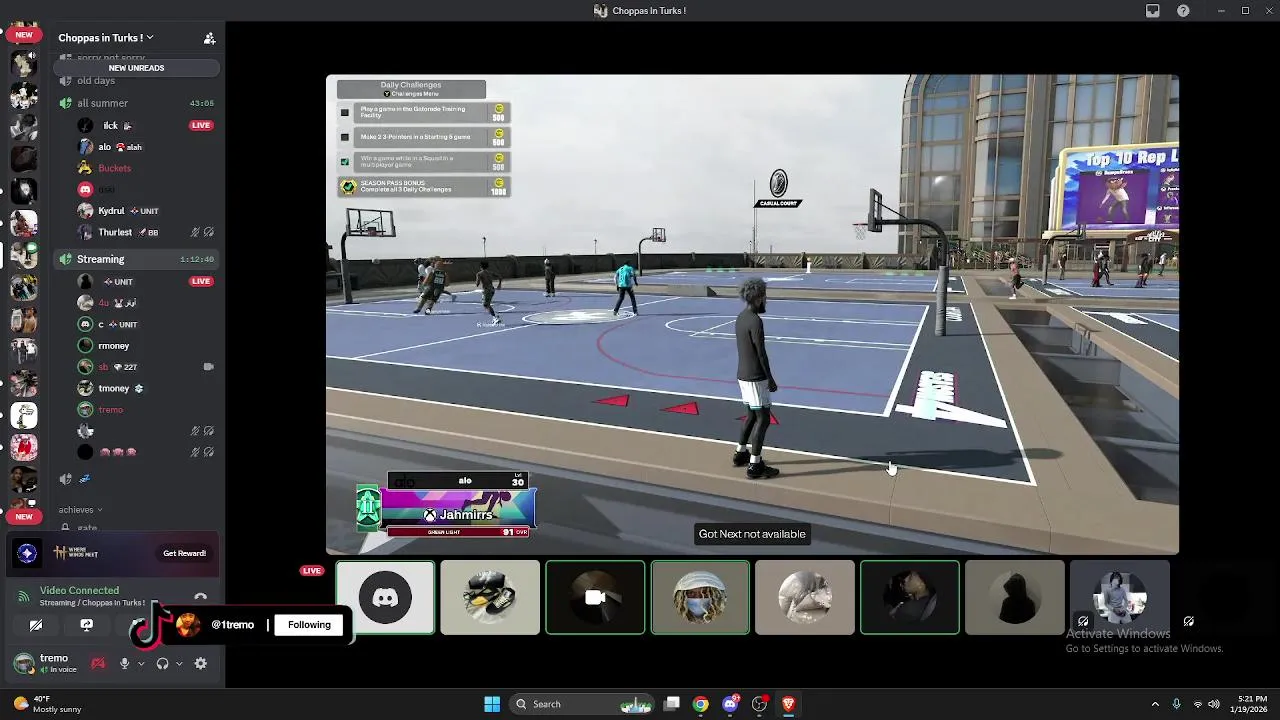Viewport: 1280px width, 720px height.
Task: Select the sneakers avatar participant tile
Action: tap(490, 598)
